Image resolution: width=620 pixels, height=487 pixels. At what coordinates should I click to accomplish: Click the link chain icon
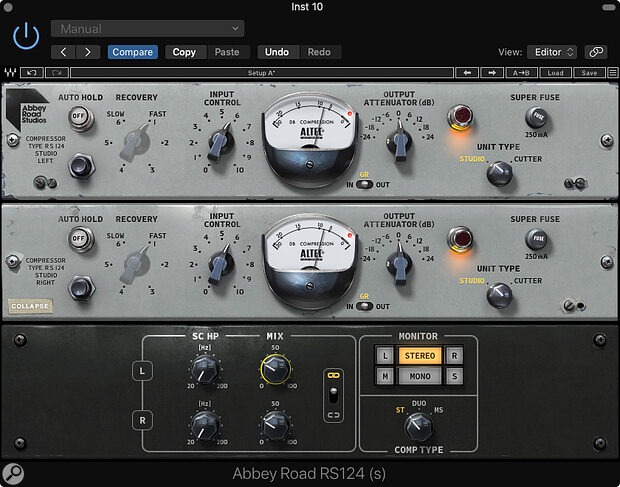[596, 52]
